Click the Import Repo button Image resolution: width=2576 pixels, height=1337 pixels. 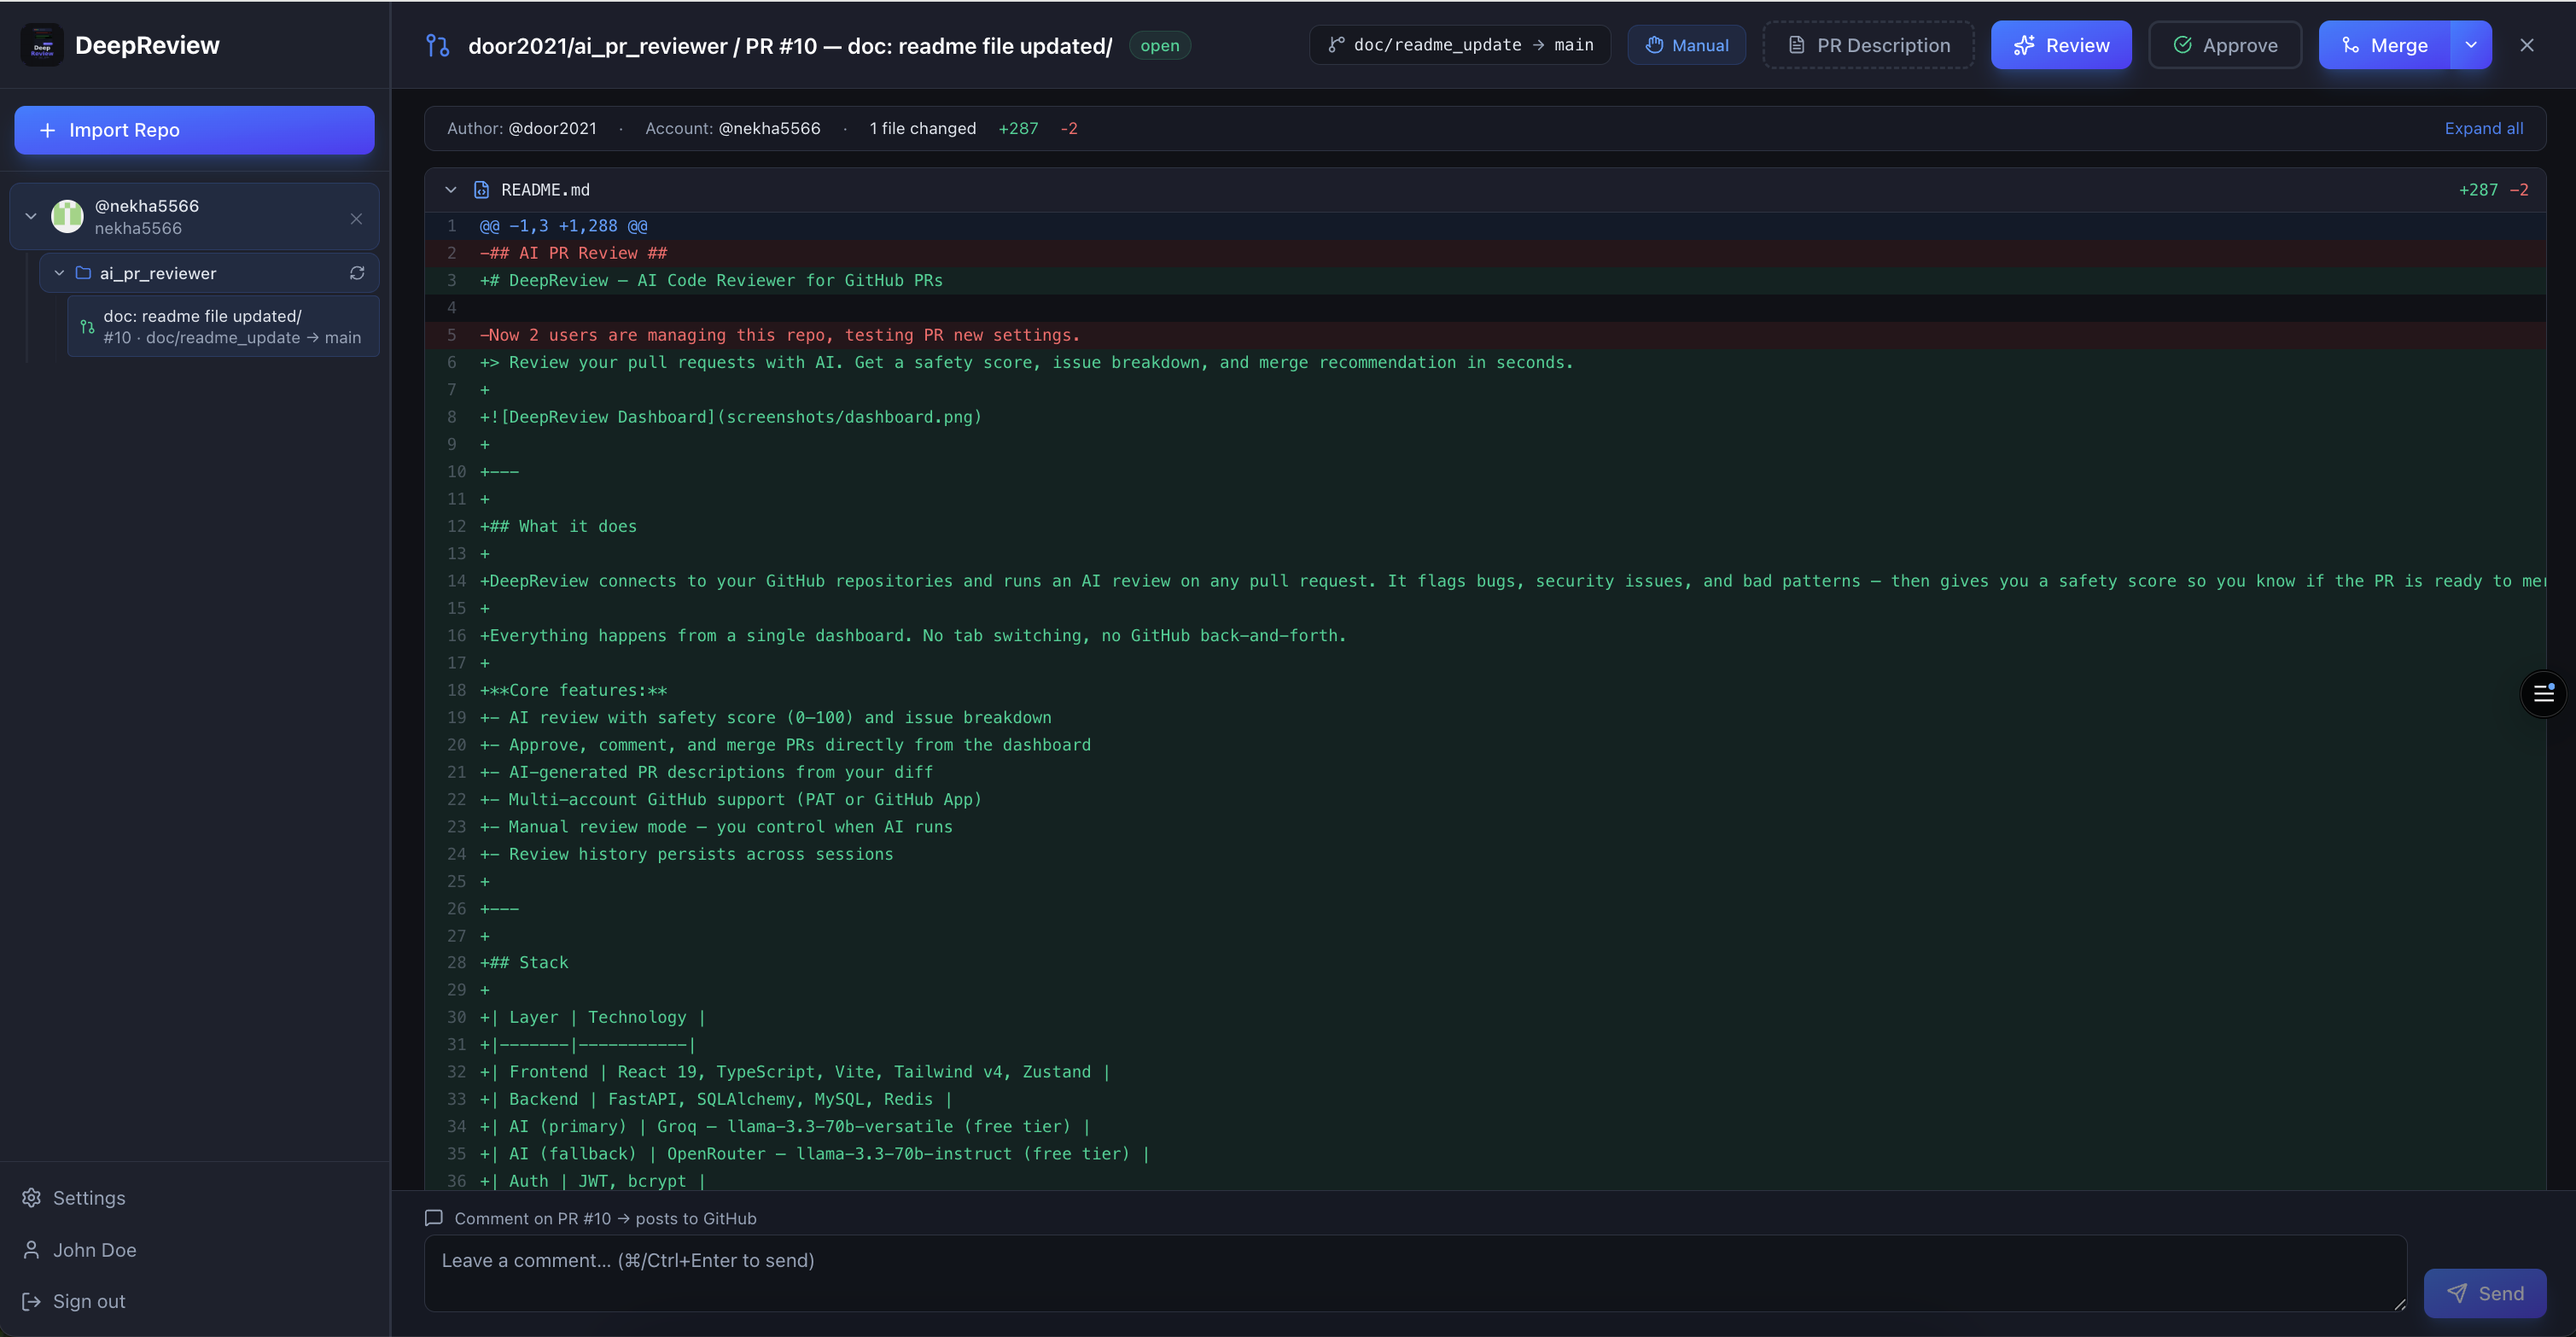point(194,130)
